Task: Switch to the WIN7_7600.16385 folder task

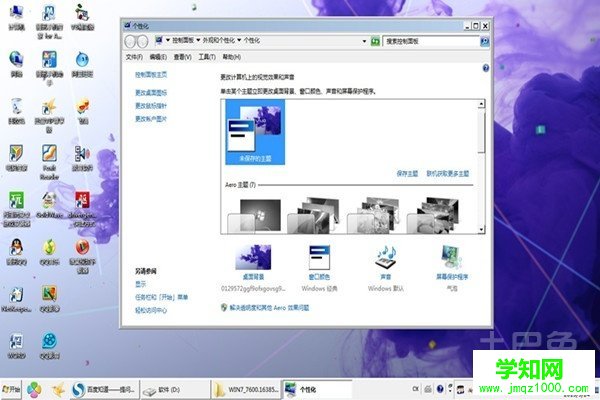Action: tap(245, 390)
